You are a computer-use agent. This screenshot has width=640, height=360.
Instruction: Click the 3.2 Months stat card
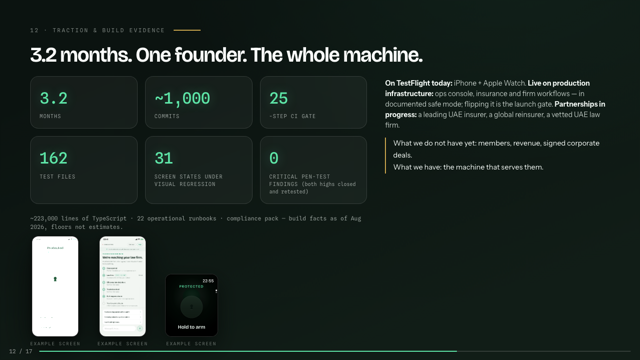pyautogui.click(x=84, y=102)
